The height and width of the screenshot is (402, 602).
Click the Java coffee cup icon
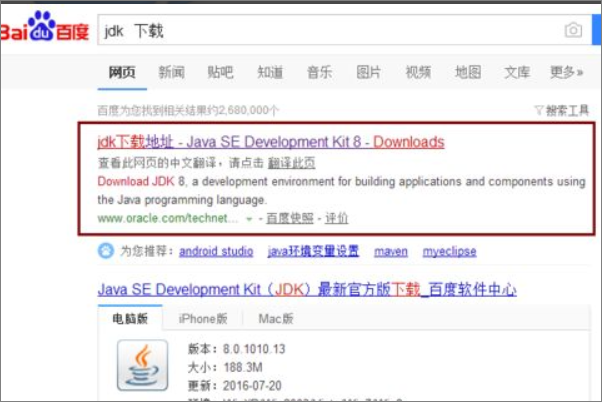pyautogui.click(x=140, y=364)
